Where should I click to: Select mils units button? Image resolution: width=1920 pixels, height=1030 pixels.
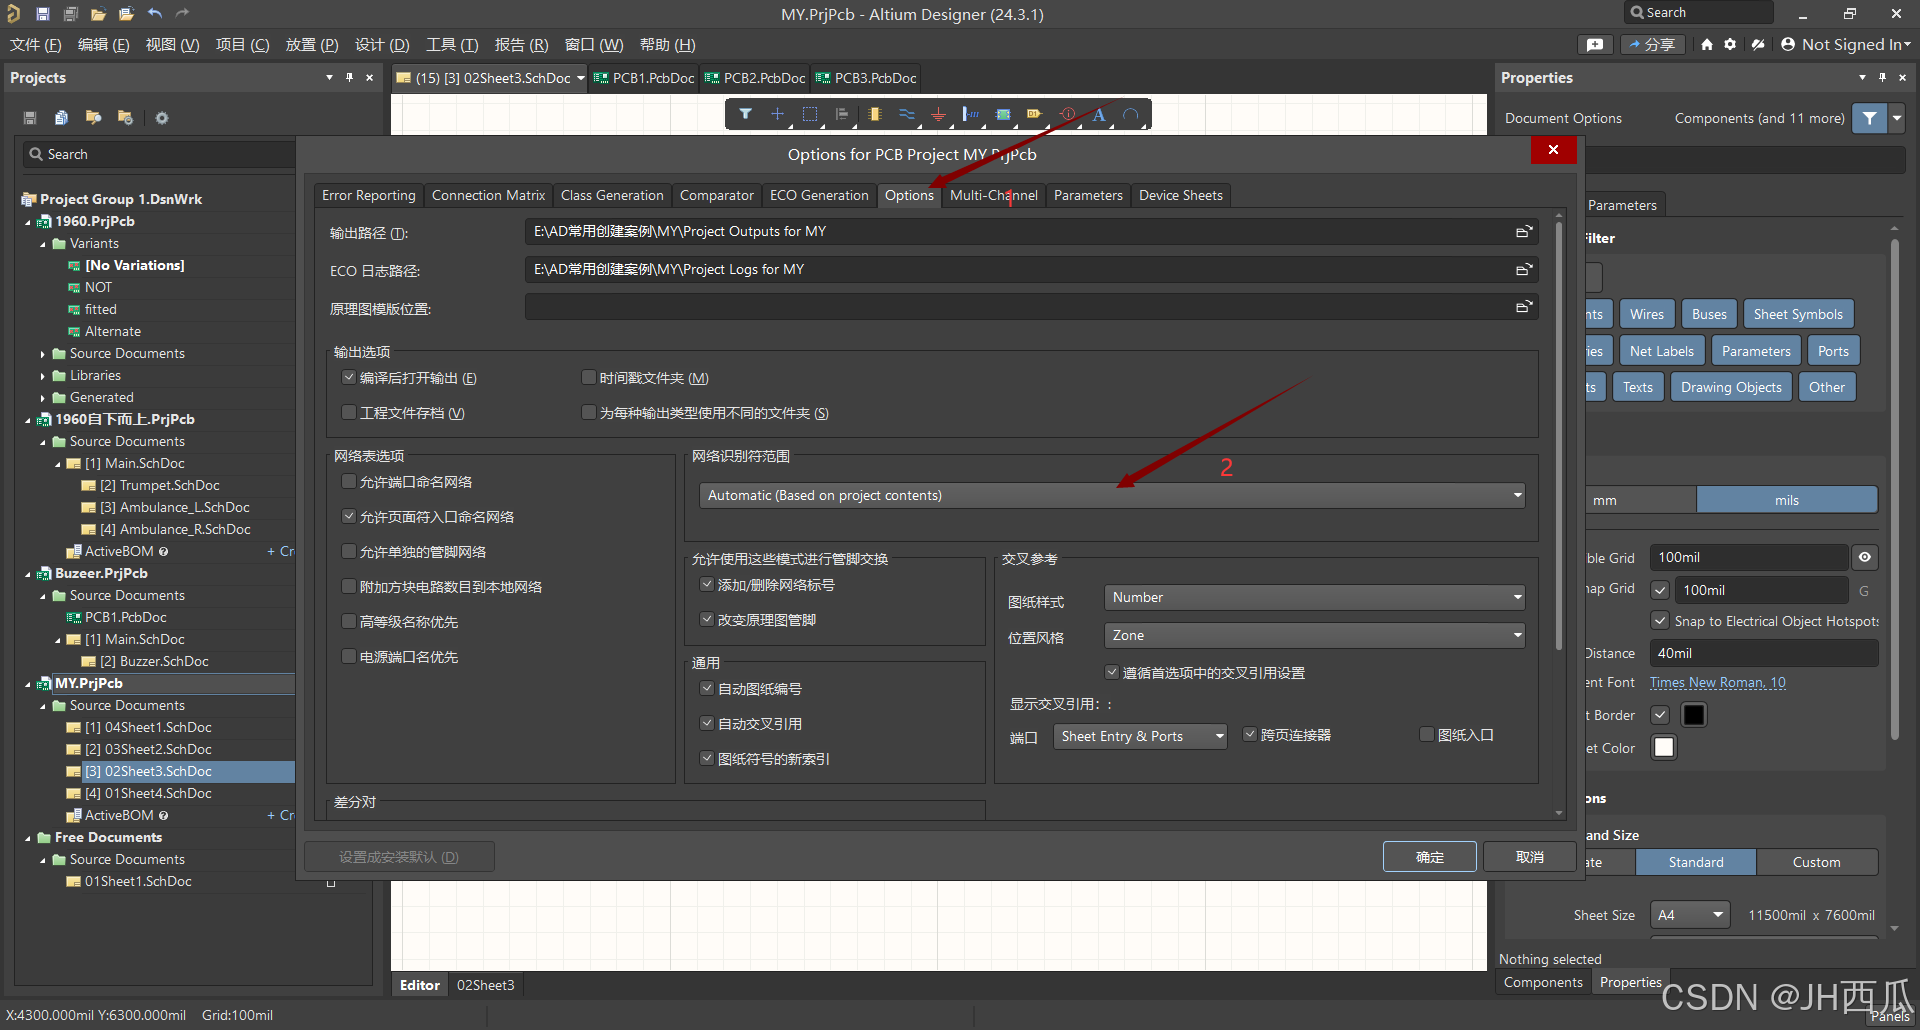(1787, 500)
